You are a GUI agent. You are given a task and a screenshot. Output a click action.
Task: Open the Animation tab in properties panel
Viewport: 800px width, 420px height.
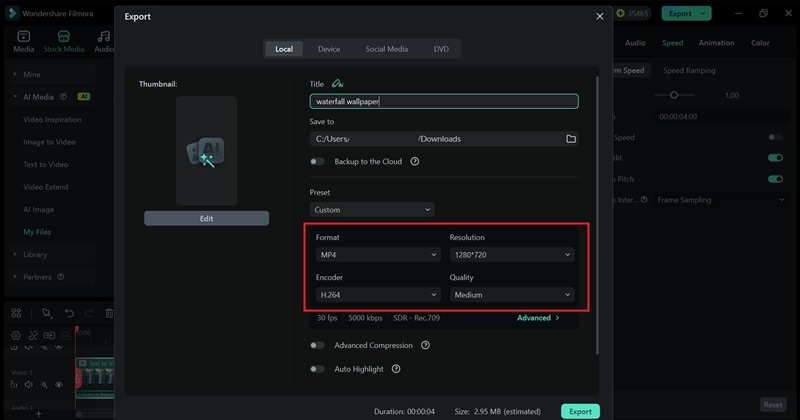pyautogui.click(x=716, y=43)
